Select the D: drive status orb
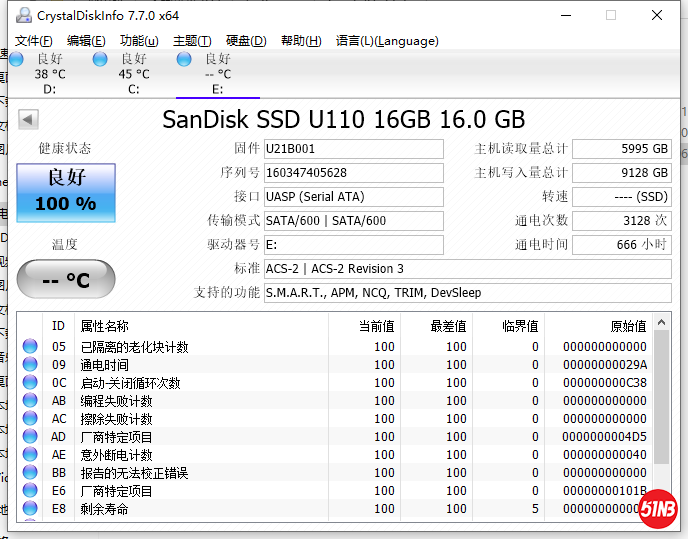Image resolution: width=688 pixels, height=539 pixels. click(x=16, y=60)
